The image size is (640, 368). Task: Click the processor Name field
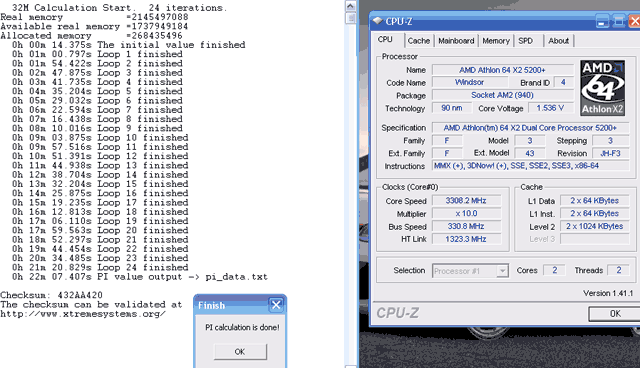click(x=502, y=70)
